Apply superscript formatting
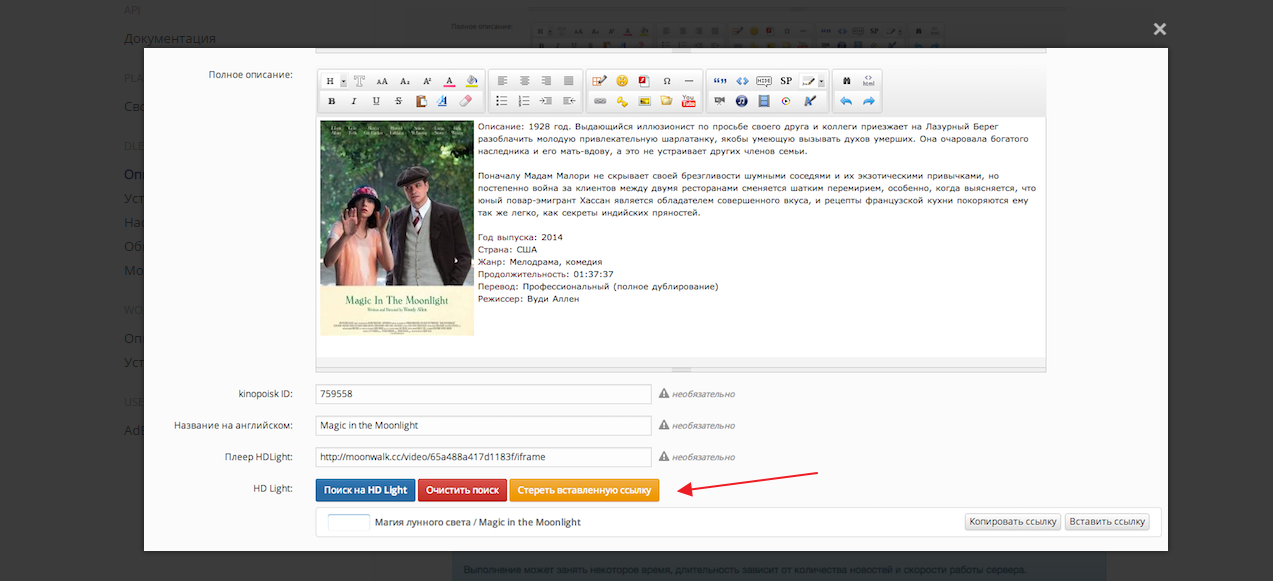 pos(427,81)
